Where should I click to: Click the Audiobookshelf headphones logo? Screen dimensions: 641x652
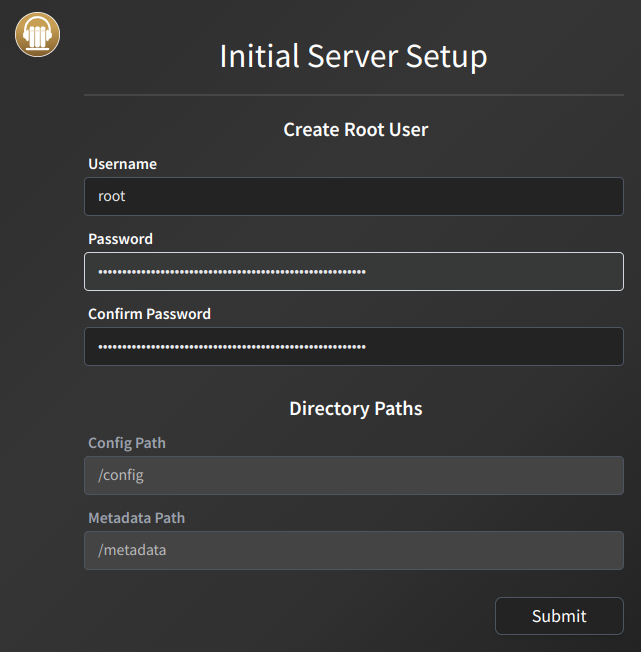38,35
